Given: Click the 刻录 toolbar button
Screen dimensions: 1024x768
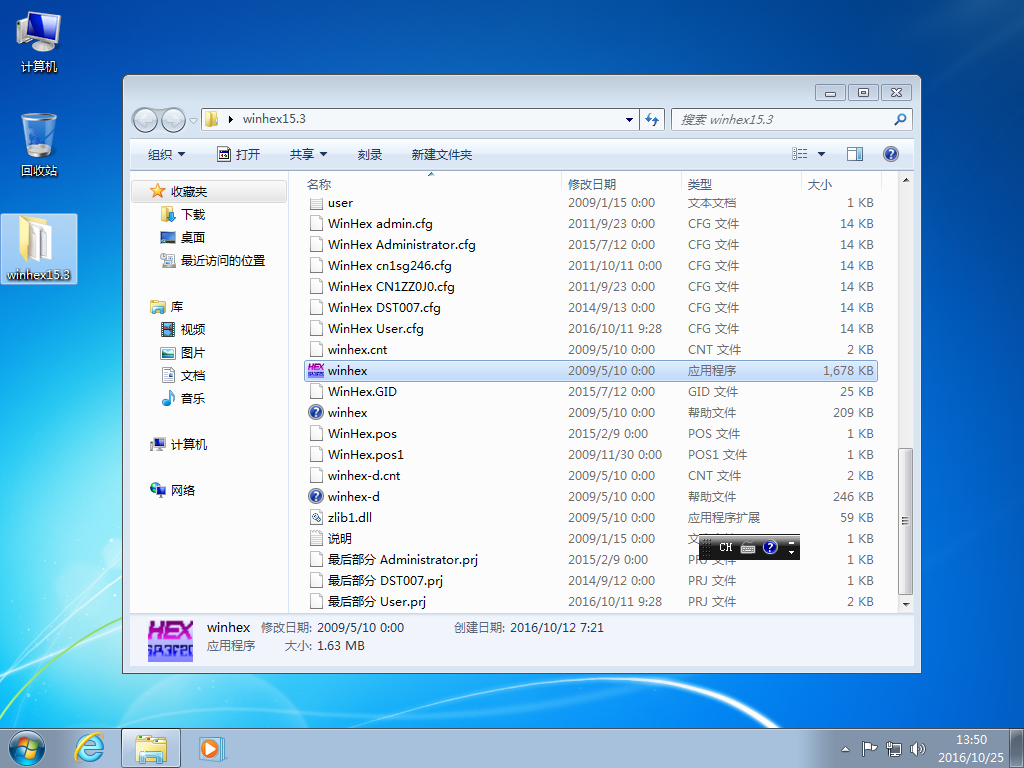Looking at the screenshot, I should [x=370, y=154].
